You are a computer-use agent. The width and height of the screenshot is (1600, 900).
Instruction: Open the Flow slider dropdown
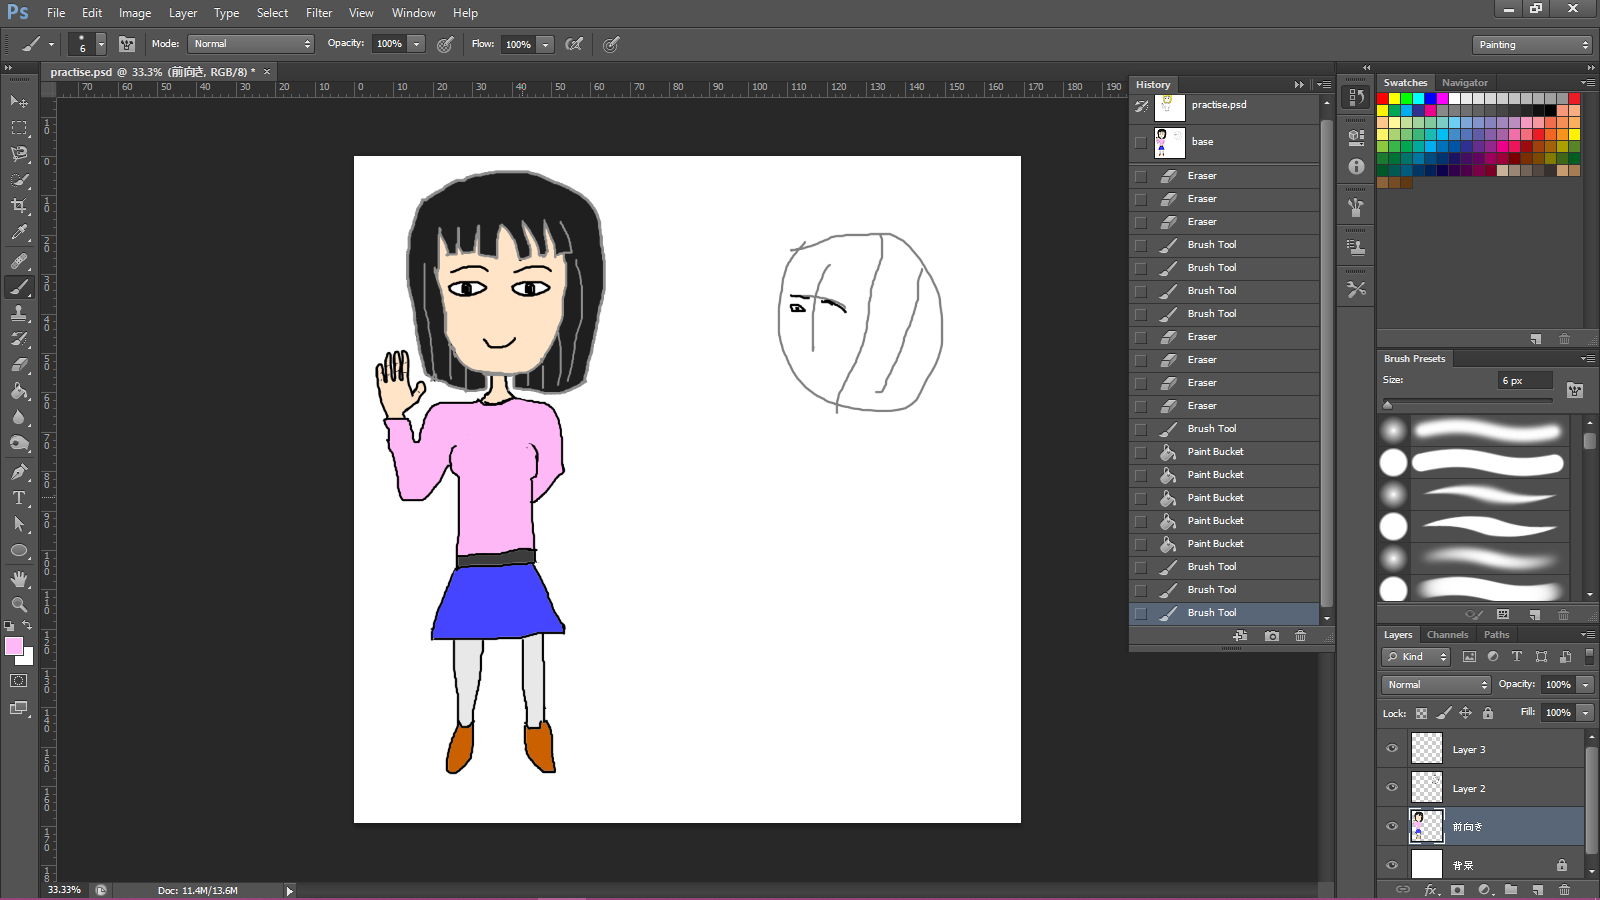[545, 44]
